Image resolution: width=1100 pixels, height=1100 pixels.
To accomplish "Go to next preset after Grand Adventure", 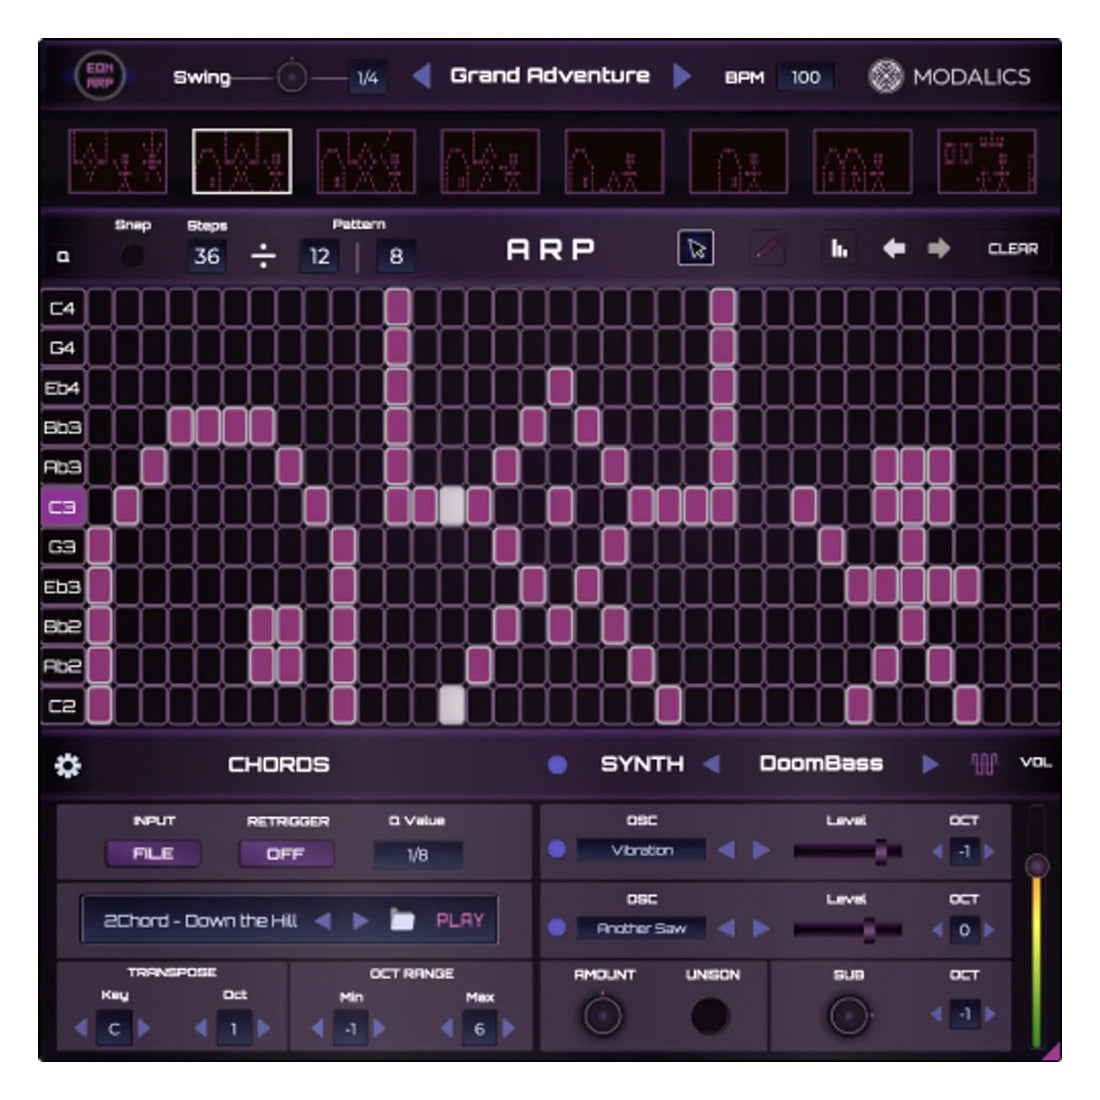I will [x=681, y=76].
